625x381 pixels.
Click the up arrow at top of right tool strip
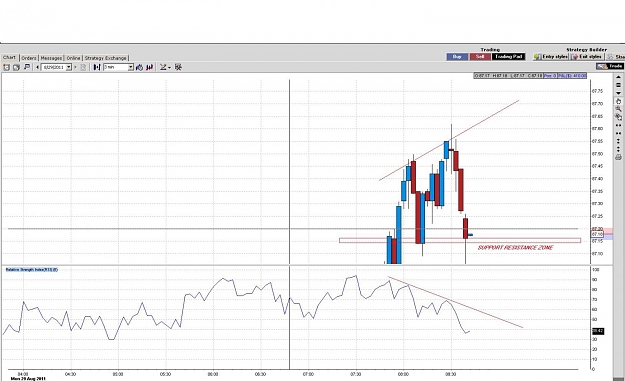click(x=619, y=77)
